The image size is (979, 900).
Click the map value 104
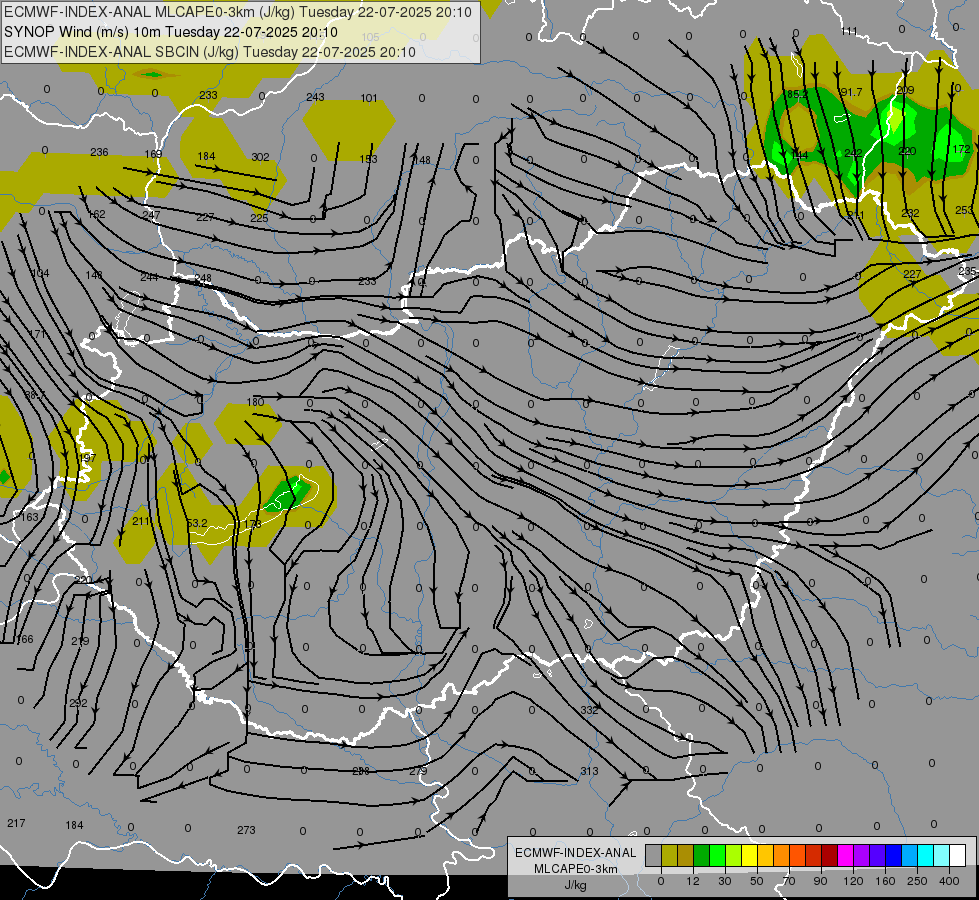41,273
